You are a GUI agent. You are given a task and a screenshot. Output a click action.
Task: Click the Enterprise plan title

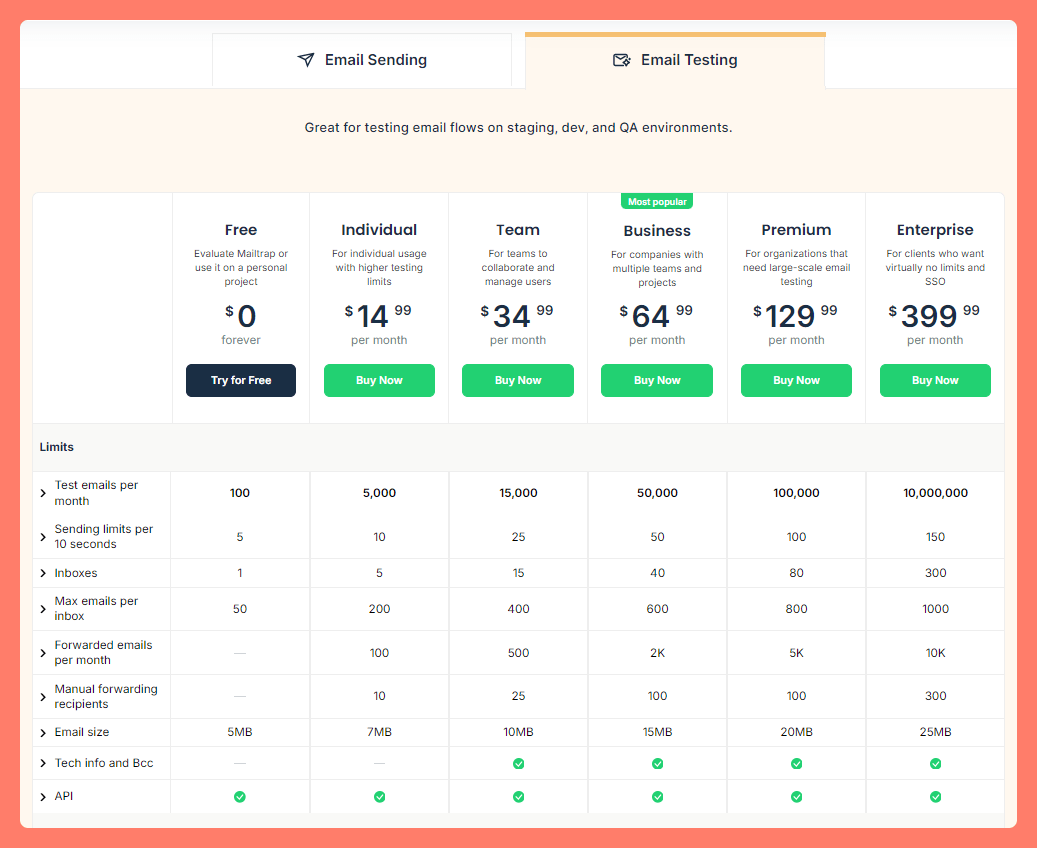tap(935, 230)
